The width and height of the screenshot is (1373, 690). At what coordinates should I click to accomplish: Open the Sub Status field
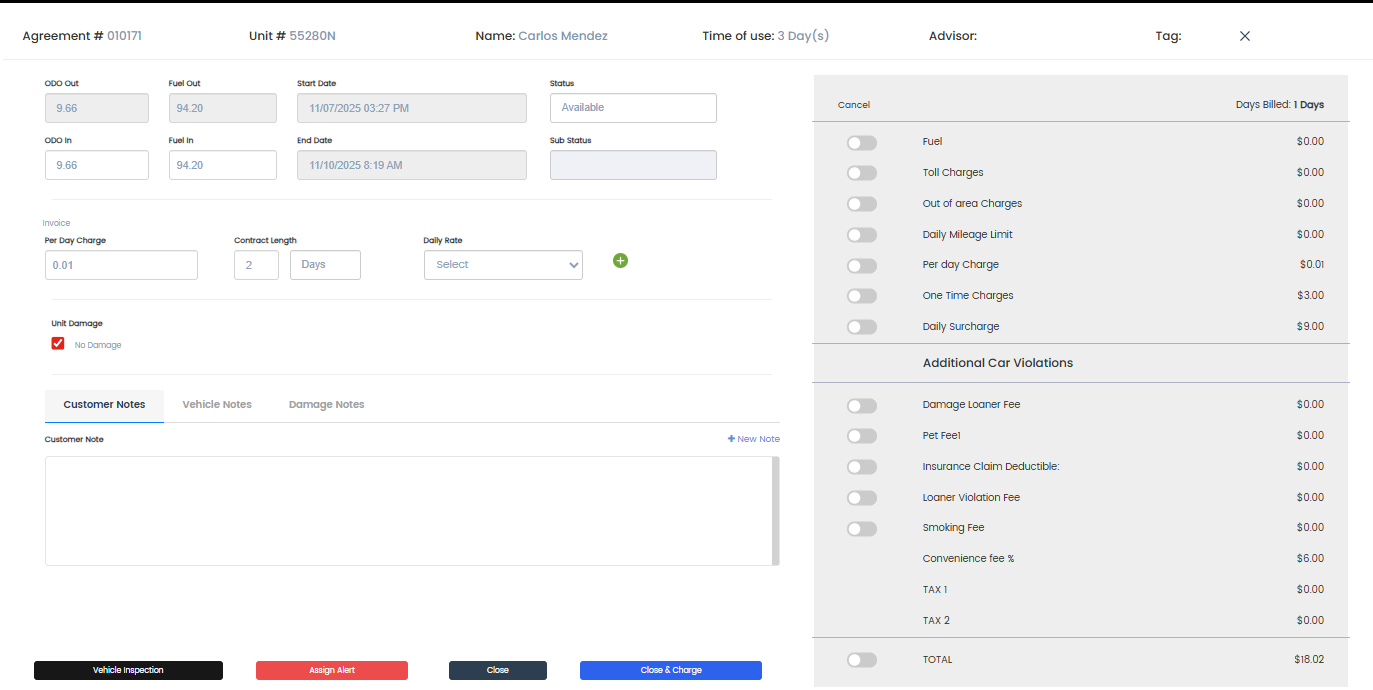633,165
